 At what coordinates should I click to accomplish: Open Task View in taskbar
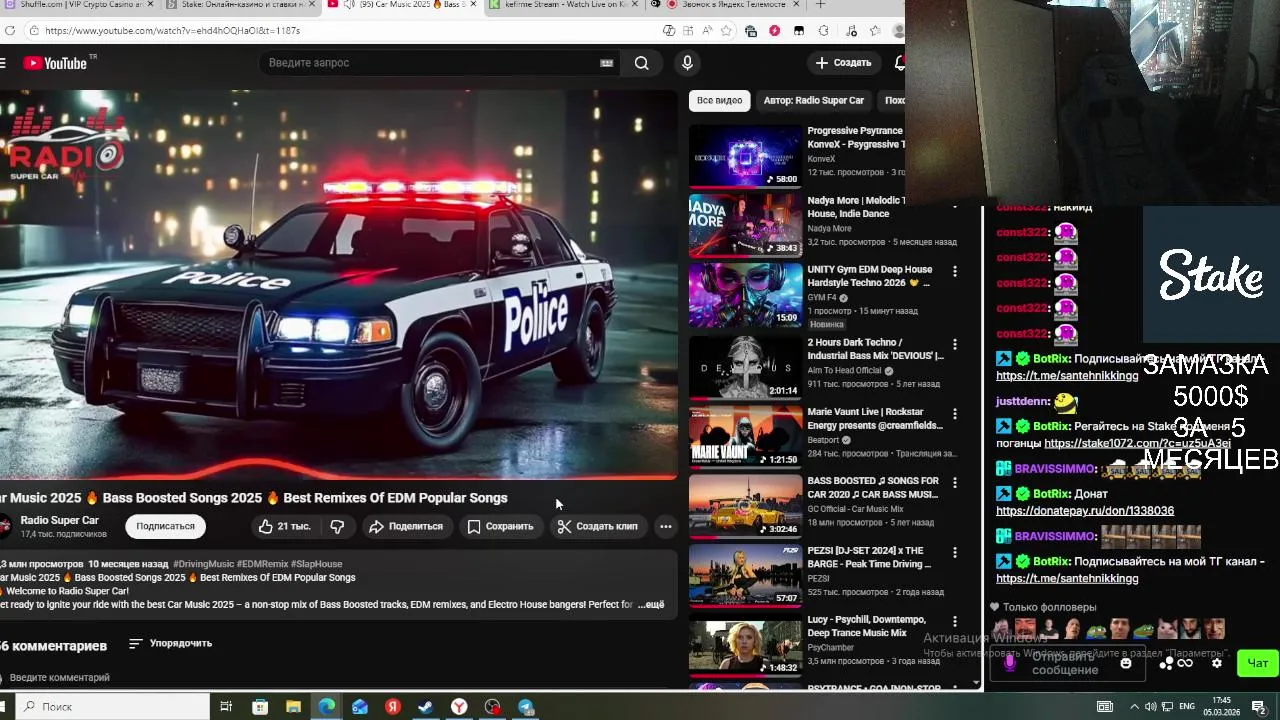click(x=226, y=707)
